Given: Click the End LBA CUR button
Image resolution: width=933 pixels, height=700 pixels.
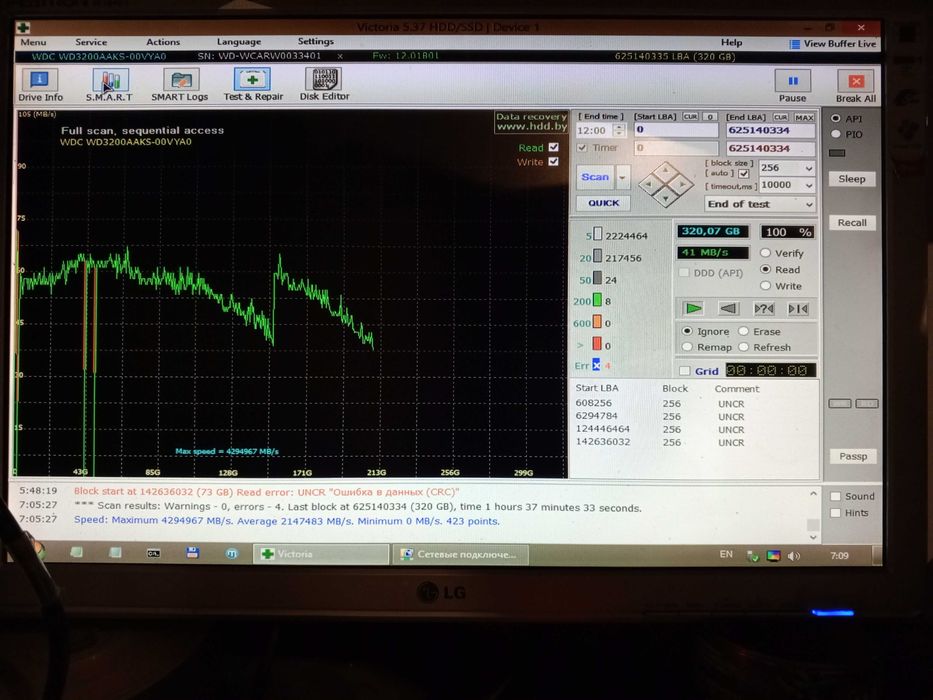Looking at the screenshot, I should [780, 117].
